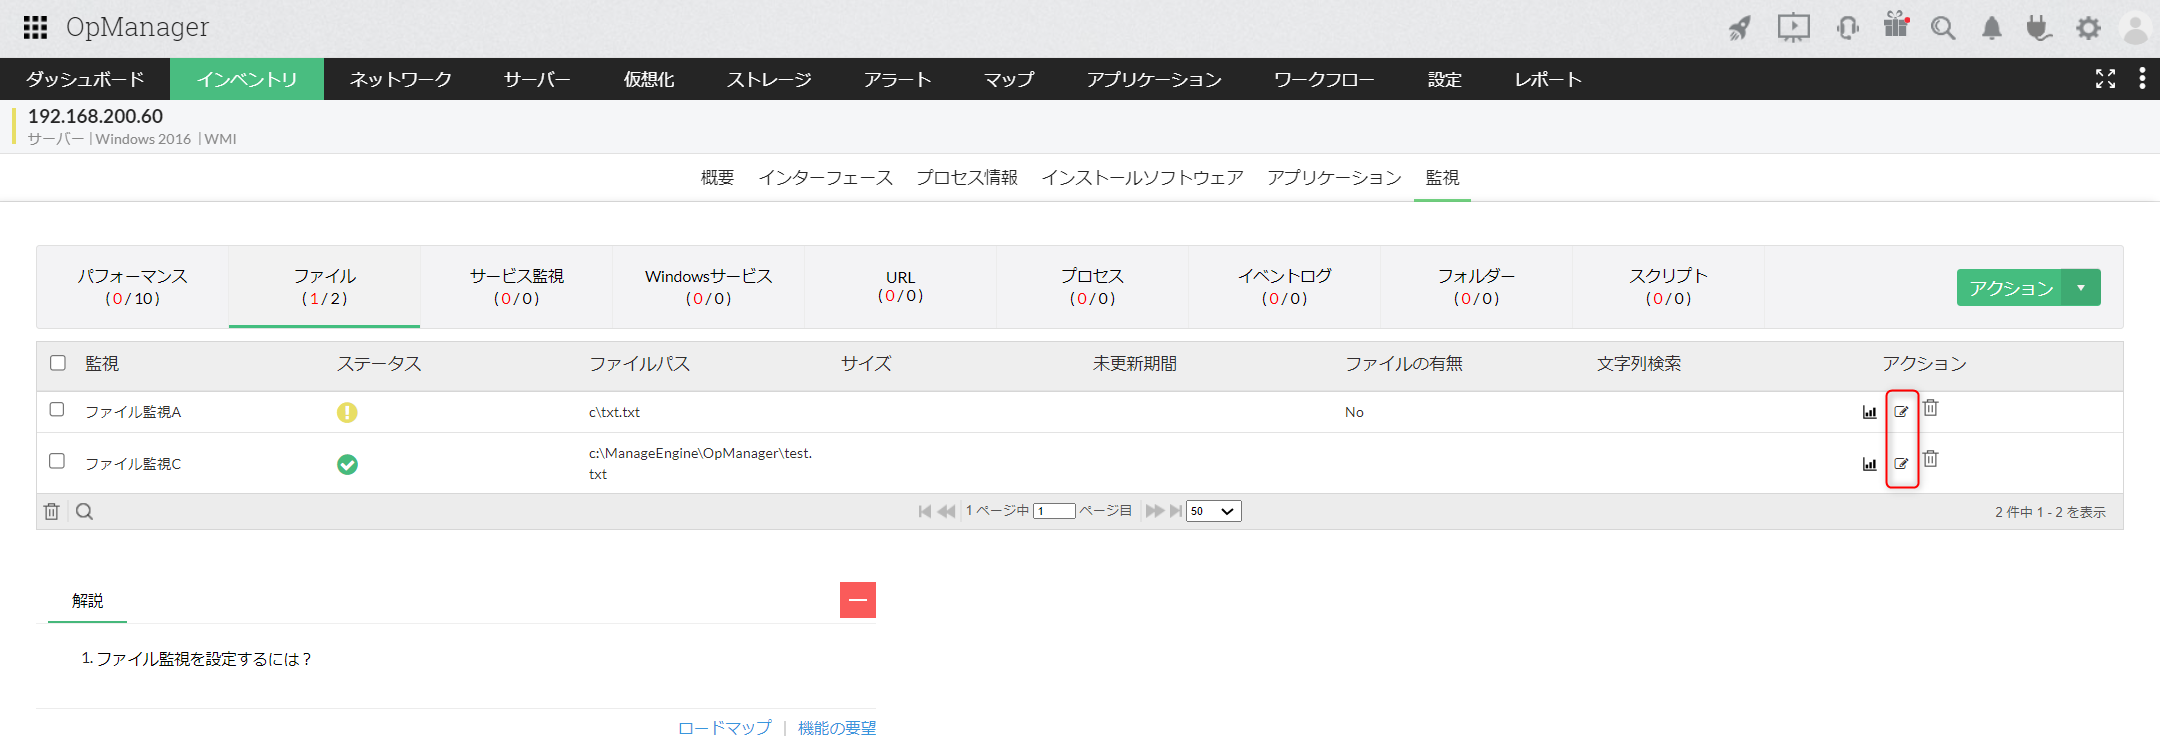Switch to the 概要 tab
Viewport: 2160px width, 753px height.
tap(717, 178)
